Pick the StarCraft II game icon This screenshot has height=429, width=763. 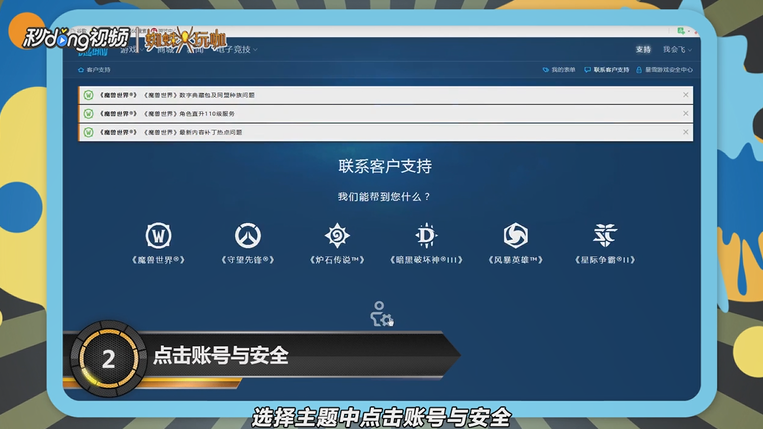[x=605, y=235]
